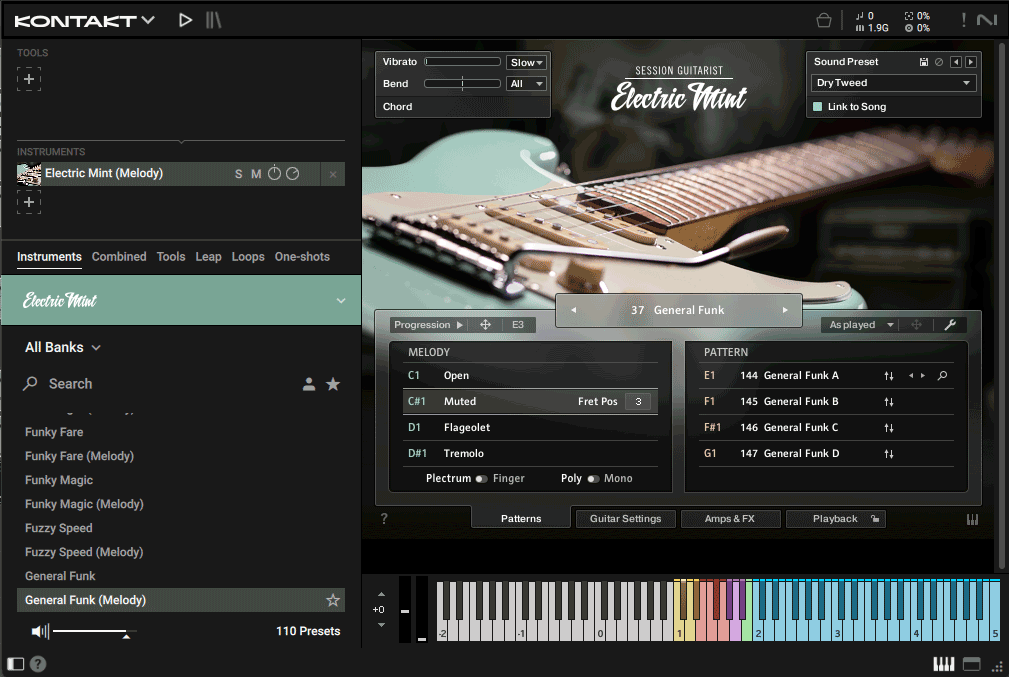
Task: Open the Dry Tweed sound preset dropdown
Action: (x=893, y=83)
